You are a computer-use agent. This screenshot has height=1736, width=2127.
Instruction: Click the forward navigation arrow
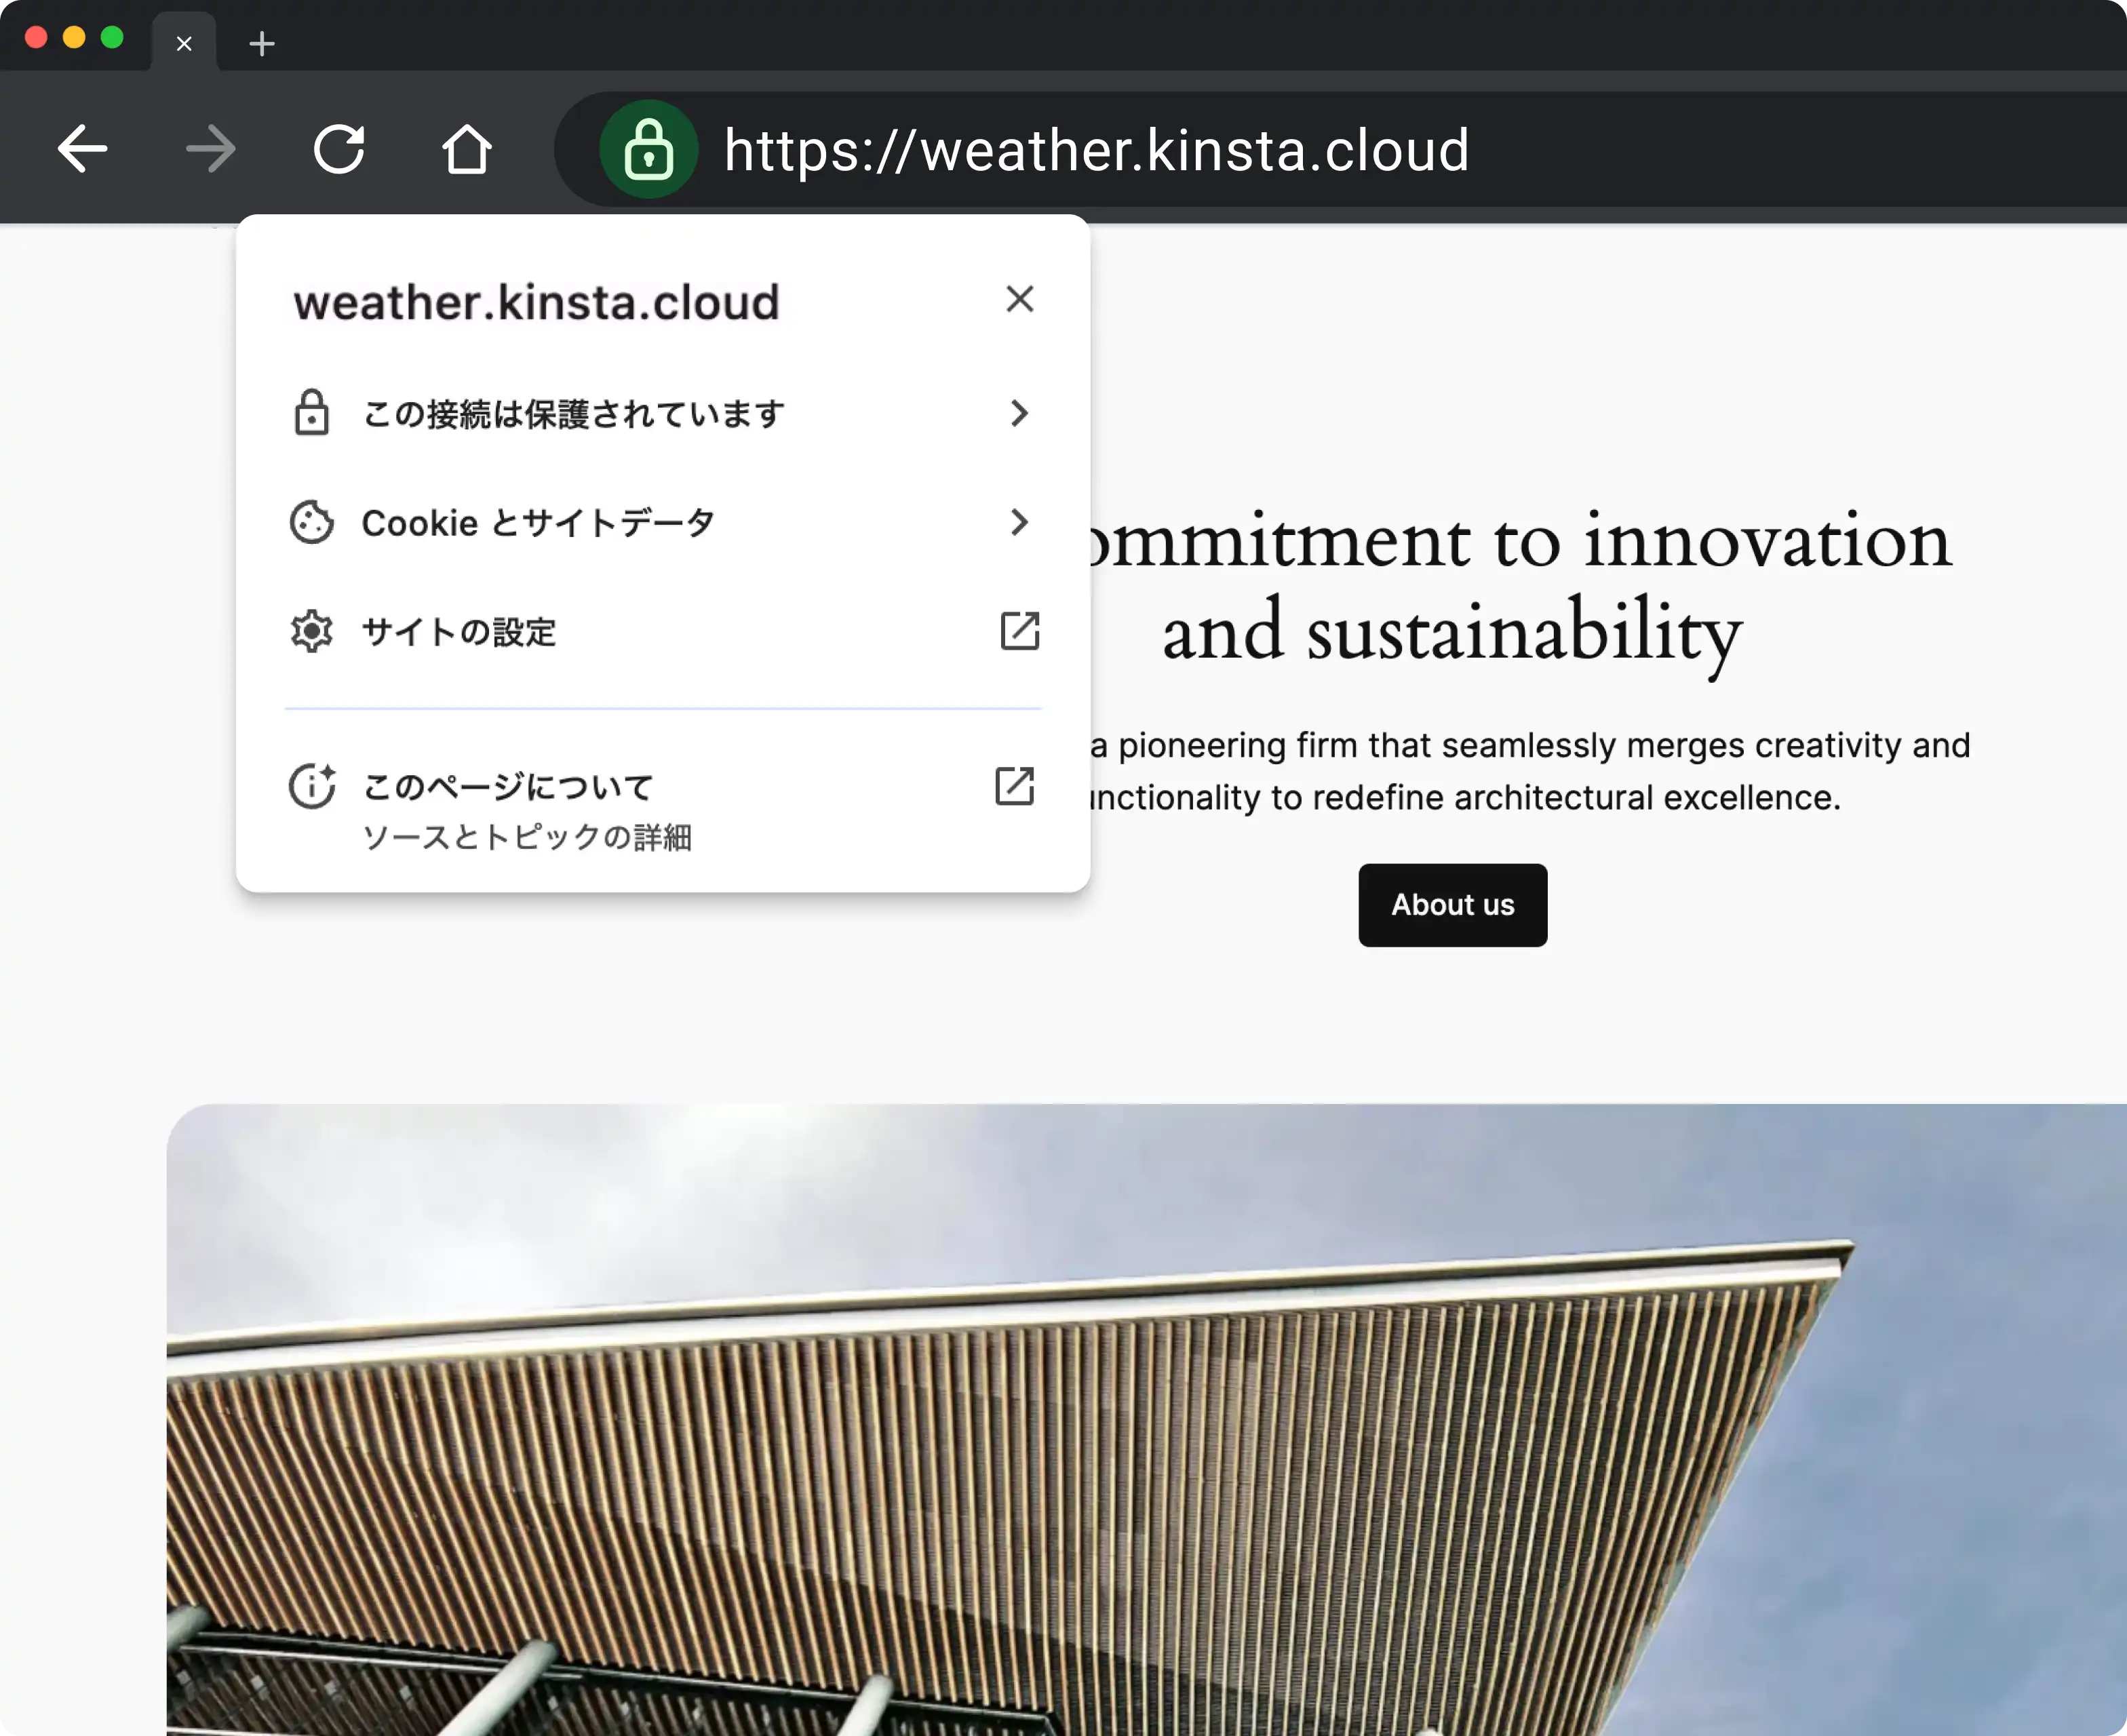click(x=211, y=150)
